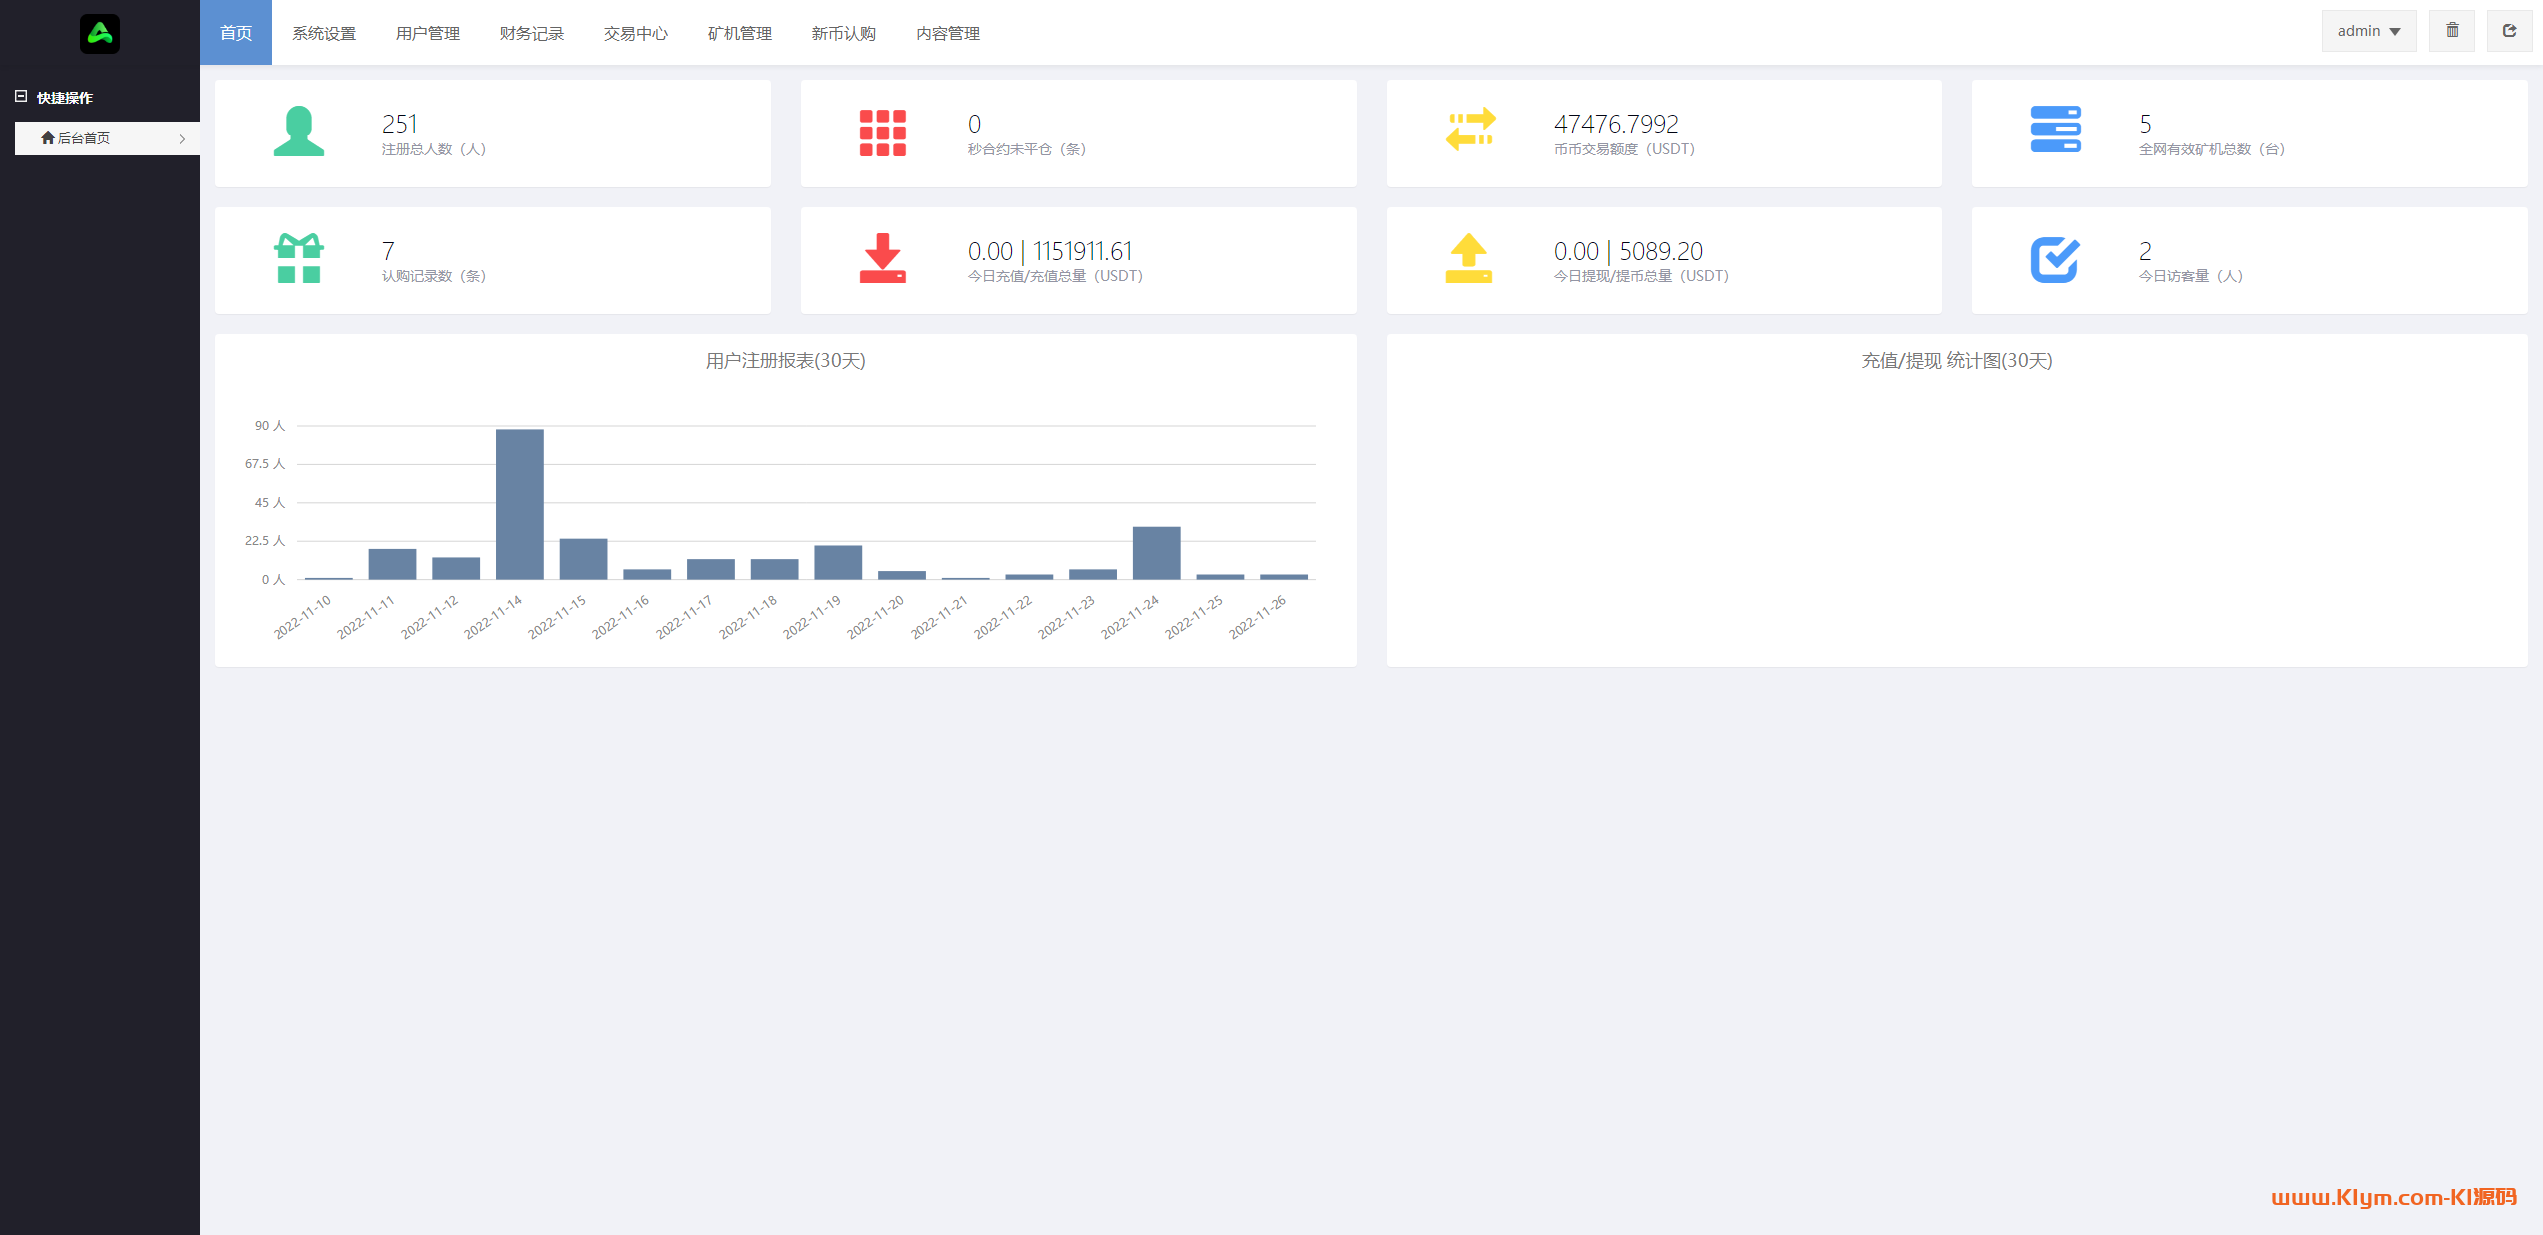Viewport: 2543px width, 1235px height.
Task: Click the logout arrow icon in header
Action: (2509, 31)
